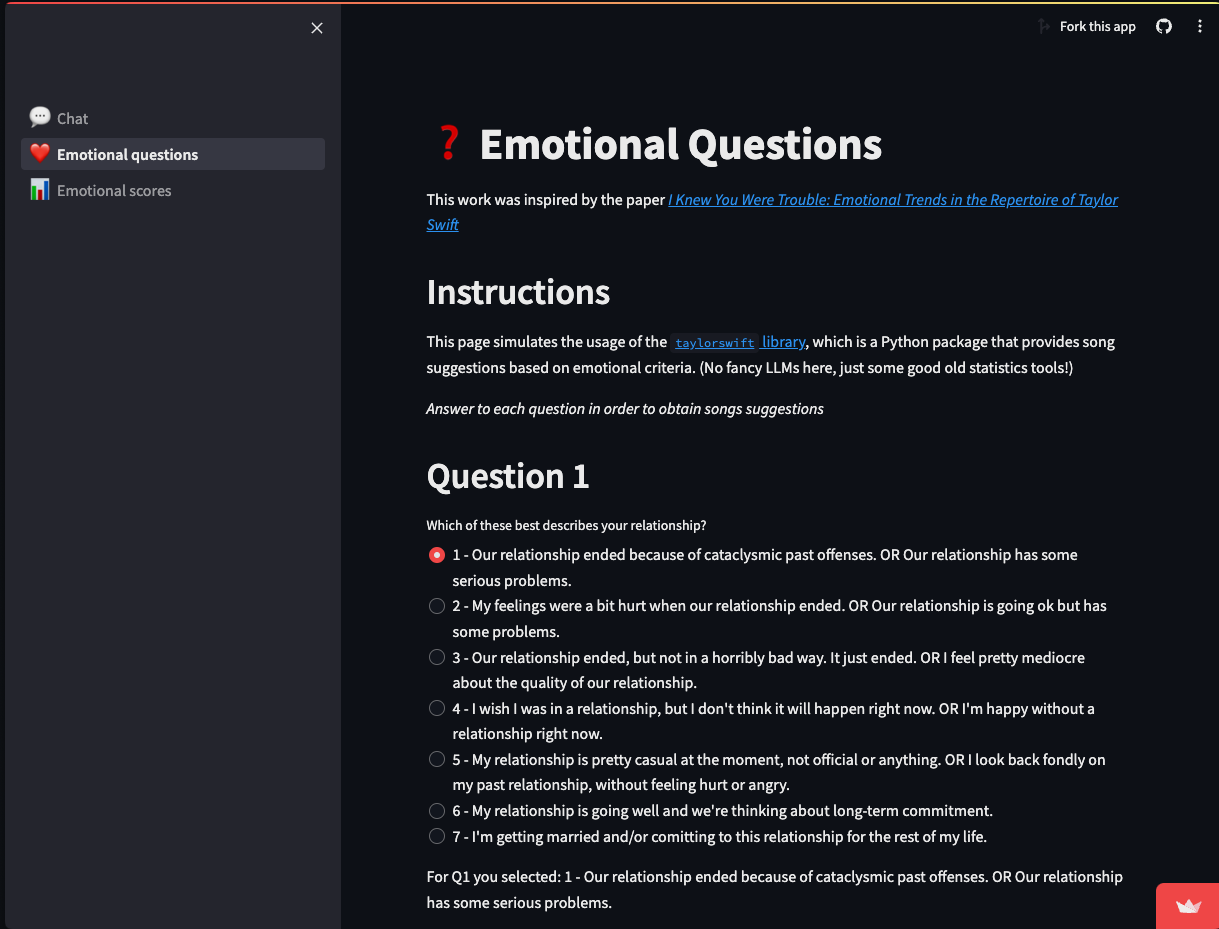The height and width of the screenshot is (929, 1219).
Task: Click the red question mark emoji in title
Action: pos(448,145)
